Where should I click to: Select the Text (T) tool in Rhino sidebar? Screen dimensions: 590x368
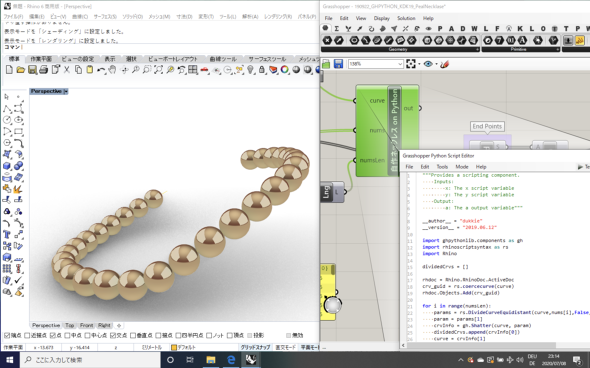tap(7, 234)
